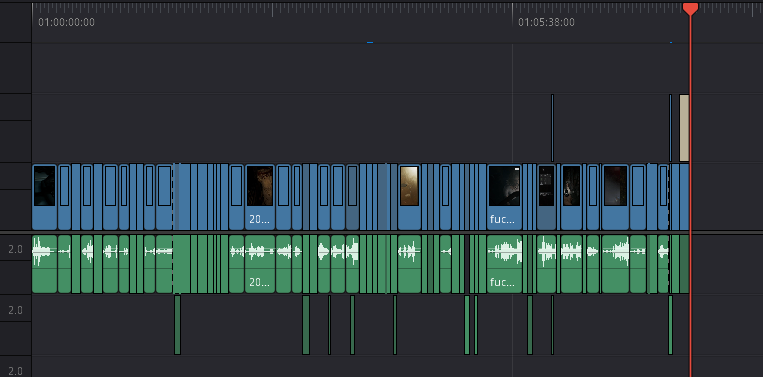Select the first audio clip at timeline start
The width and height of the screenshot is (763, 377).
tap(44, 264)
